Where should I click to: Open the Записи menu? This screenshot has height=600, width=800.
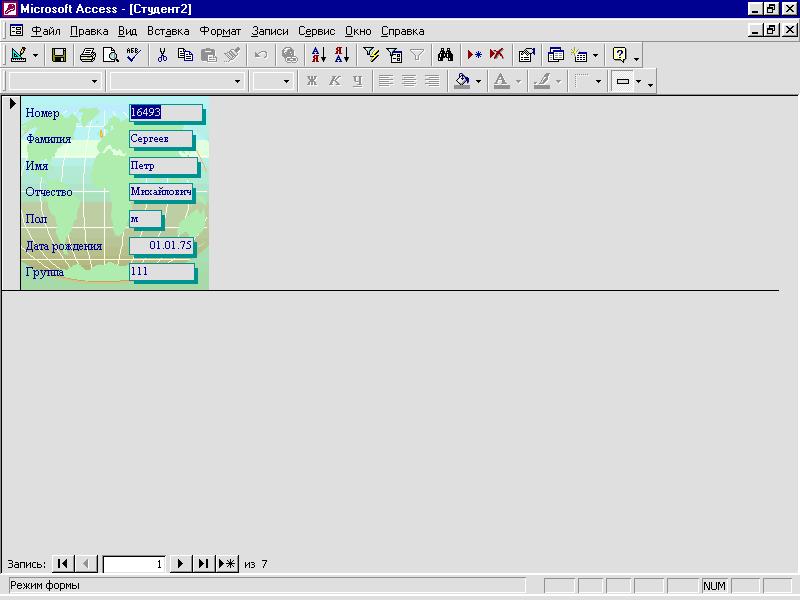click(270, 31)
